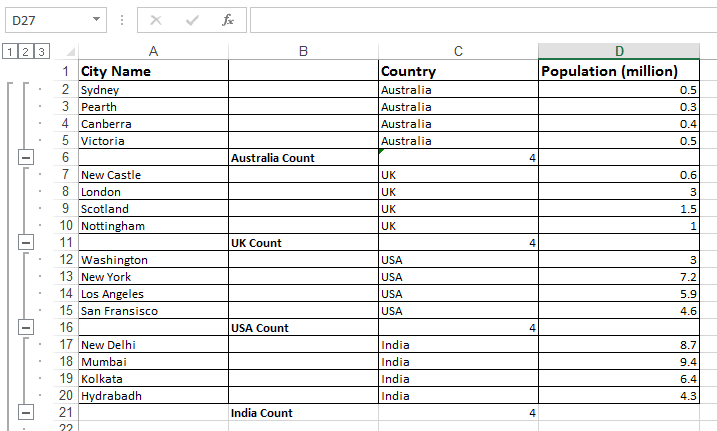Select the New Delhi cell
717x431 pixels.
point(154,345)
